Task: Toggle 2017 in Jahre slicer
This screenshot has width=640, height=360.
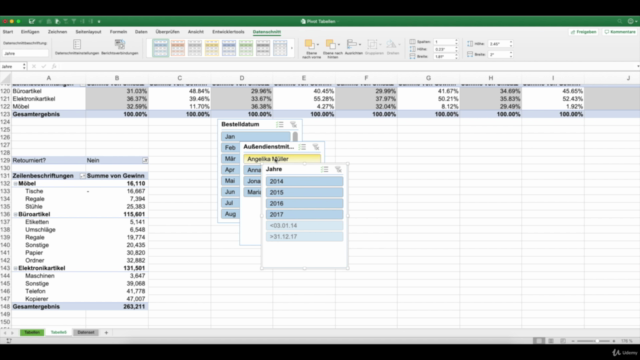Action: coord(304,214)
